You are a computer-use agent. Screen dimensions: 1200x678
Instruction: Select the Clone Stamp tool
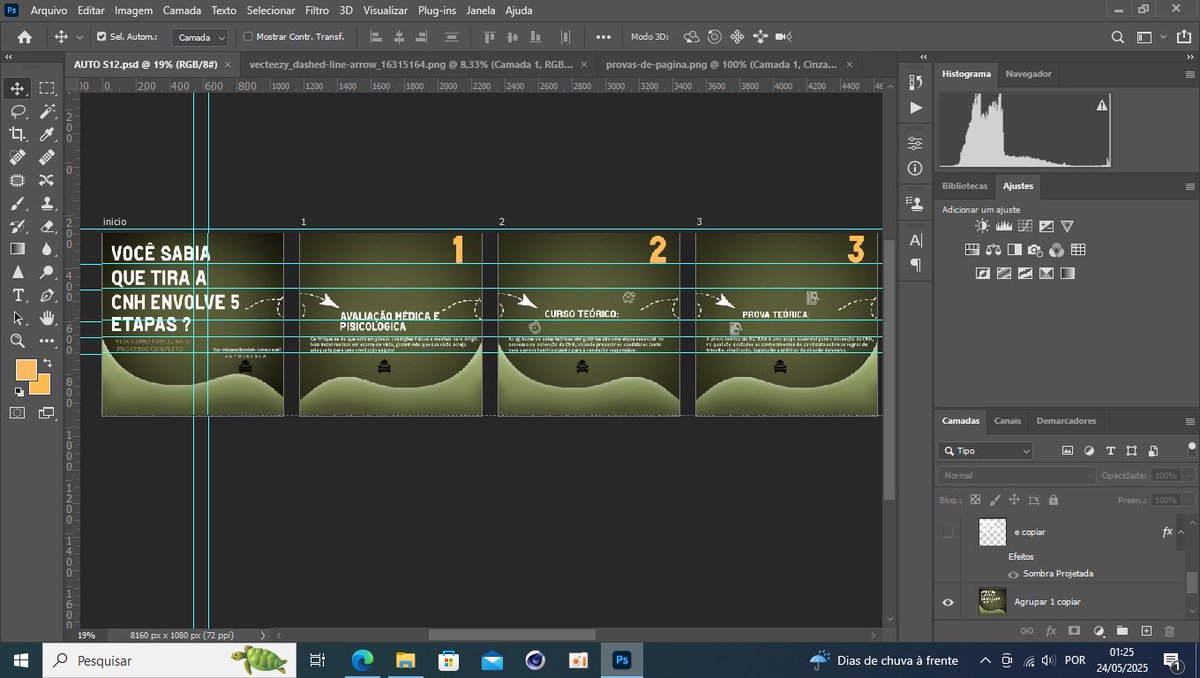point(47,203)
